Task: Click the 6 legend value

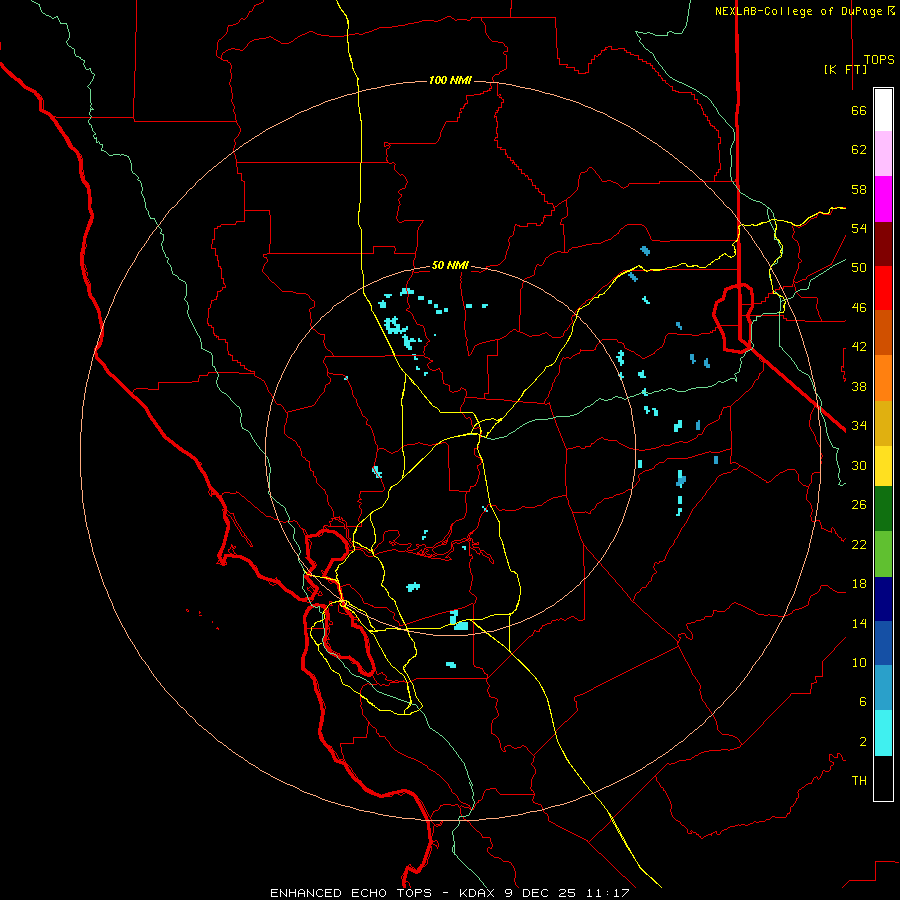Action: click(x=863, y=702)
